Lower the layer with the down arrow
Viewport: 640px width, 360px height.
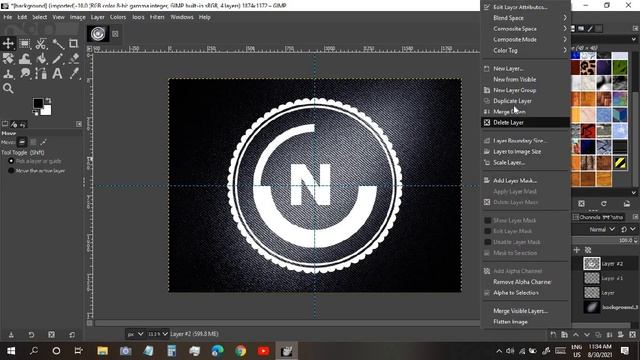(587, 335)
